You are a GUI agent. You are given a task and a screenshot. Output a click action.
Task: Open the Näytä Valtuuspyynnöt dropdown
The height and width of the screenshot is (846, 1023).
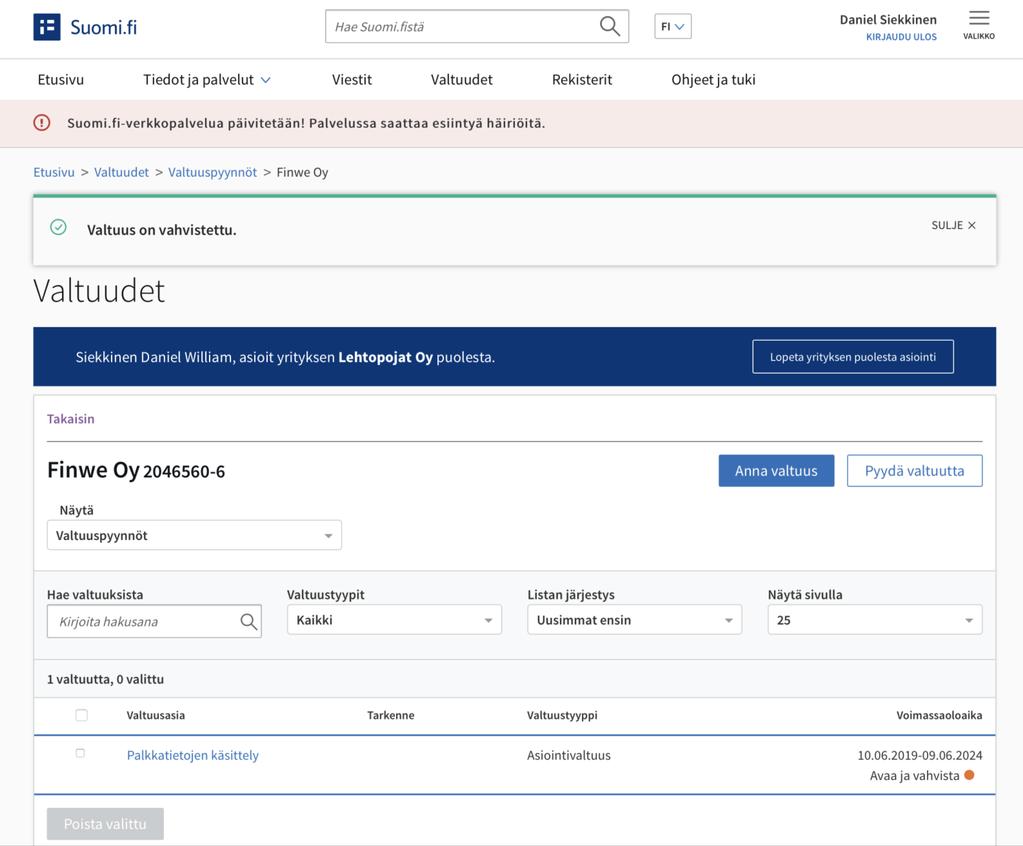(194, 535)
